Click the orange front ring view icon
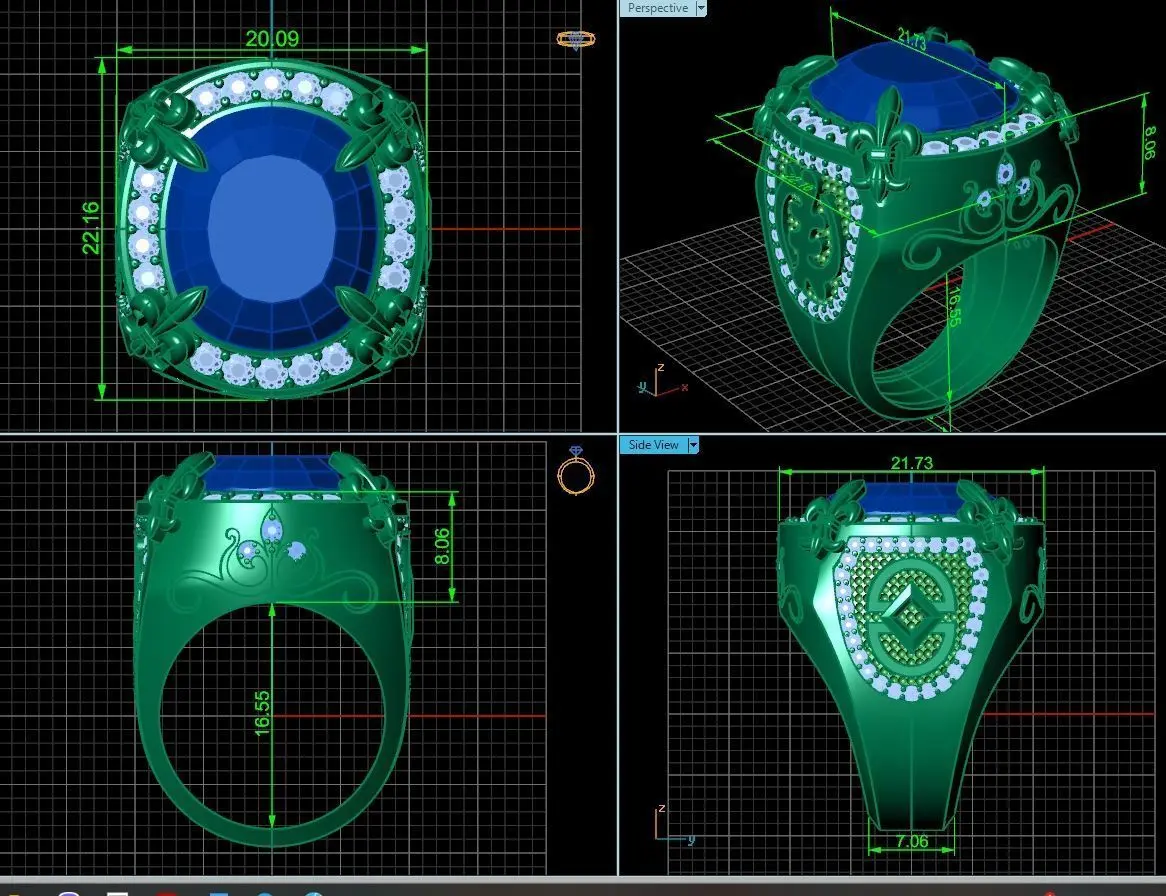 pyautogui.click(x=576, y=471)
